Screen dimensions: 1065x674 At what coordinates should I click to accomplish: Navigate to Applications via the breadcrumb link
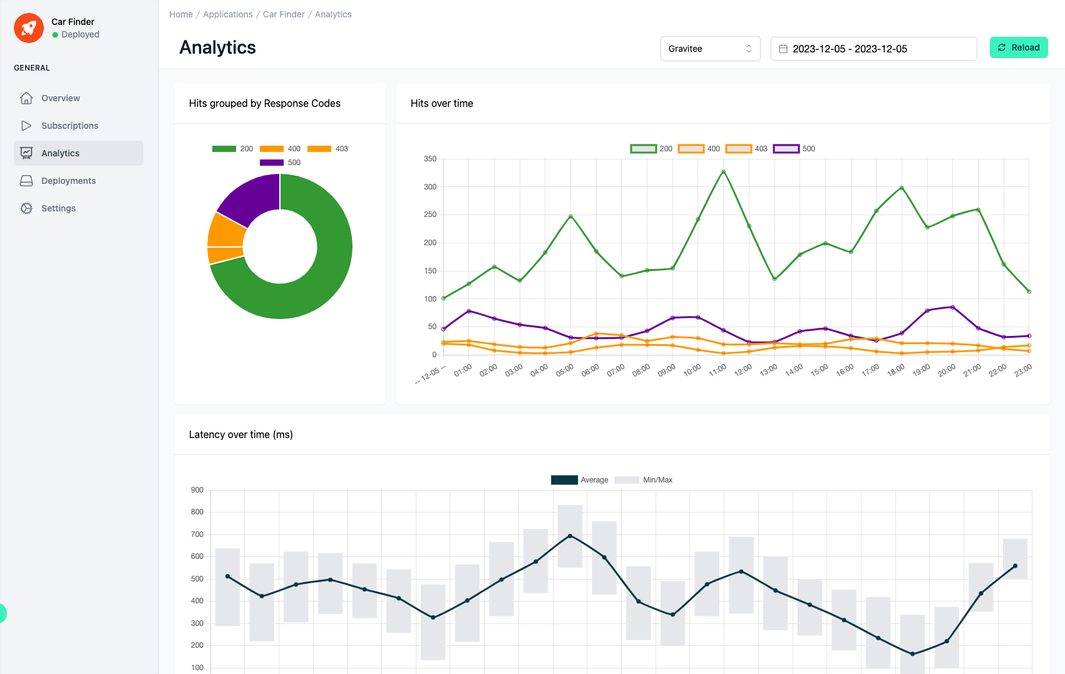point(228,14)
